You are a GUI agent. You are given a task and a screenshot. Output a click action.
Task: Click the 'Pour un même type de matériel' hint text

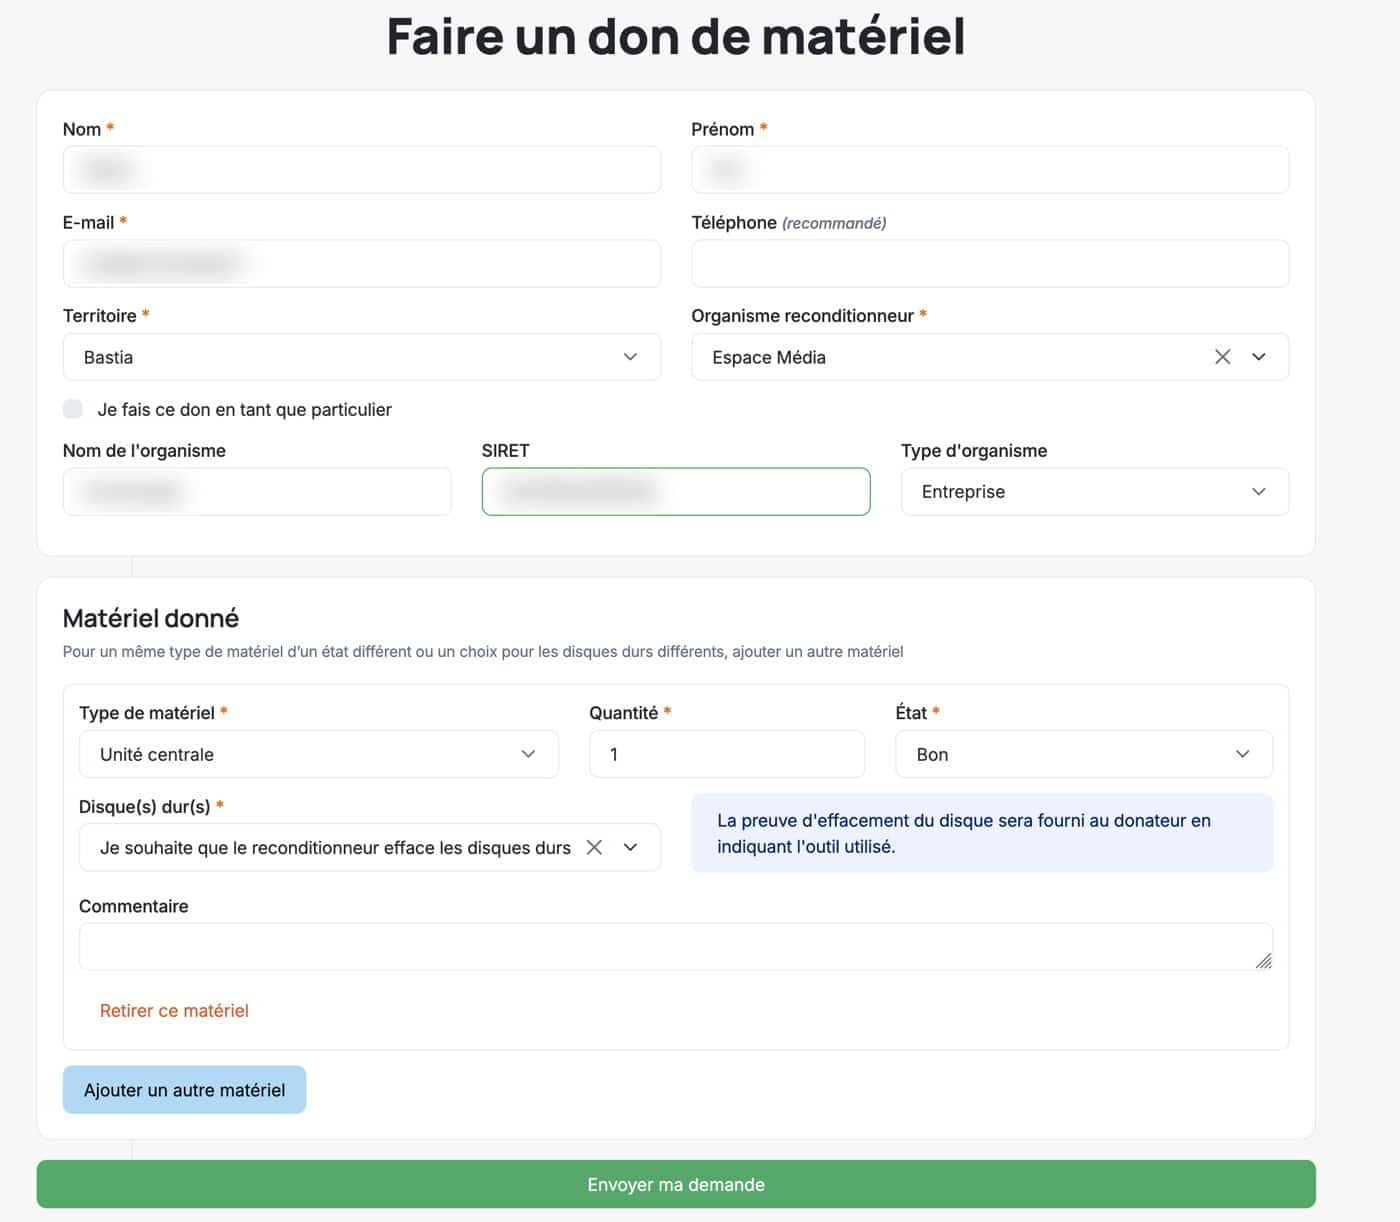[x=483, y=651]
